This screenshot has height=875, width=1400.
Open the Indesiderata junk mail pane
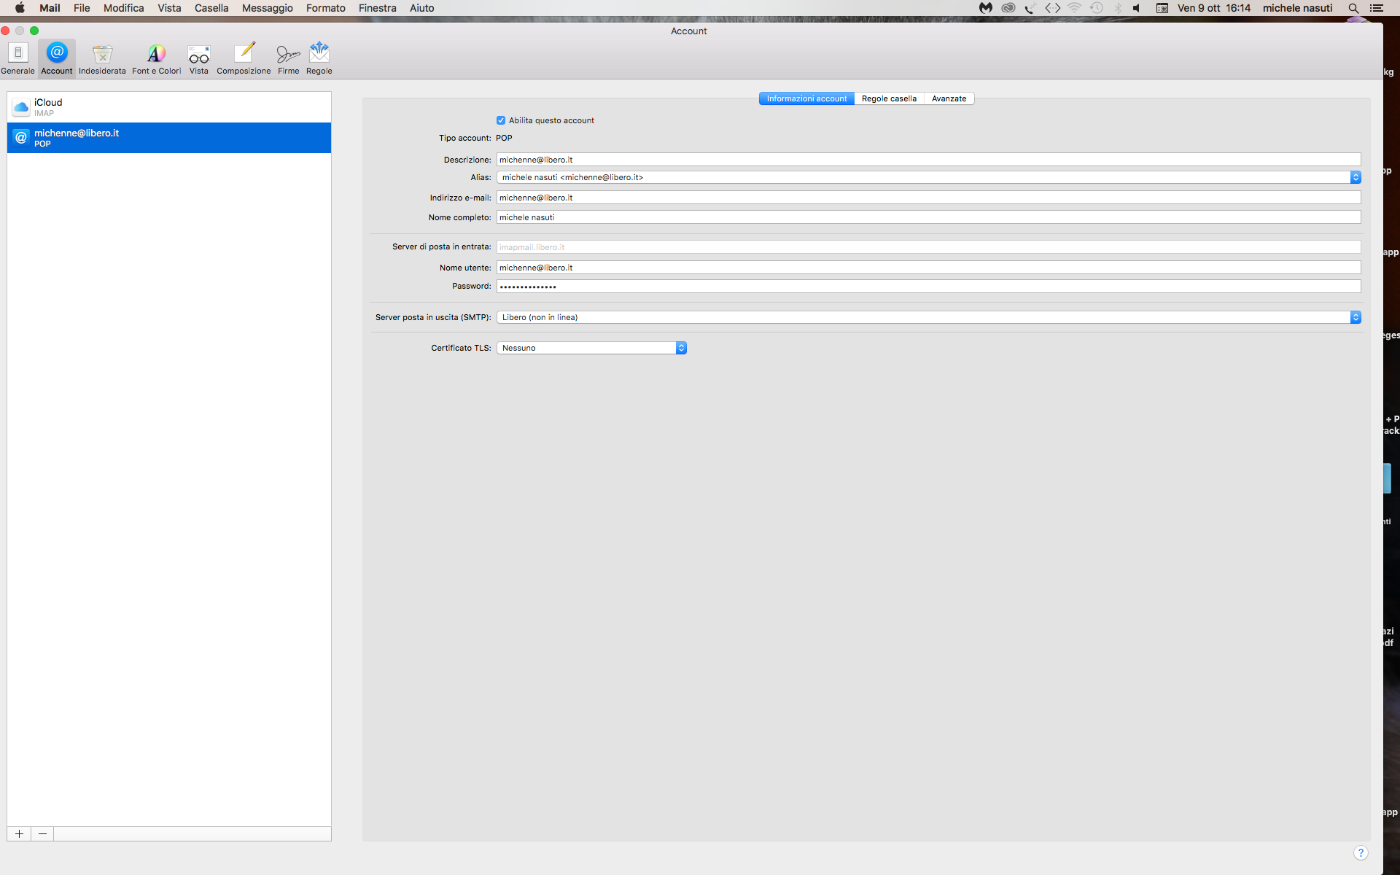(102, 58)
